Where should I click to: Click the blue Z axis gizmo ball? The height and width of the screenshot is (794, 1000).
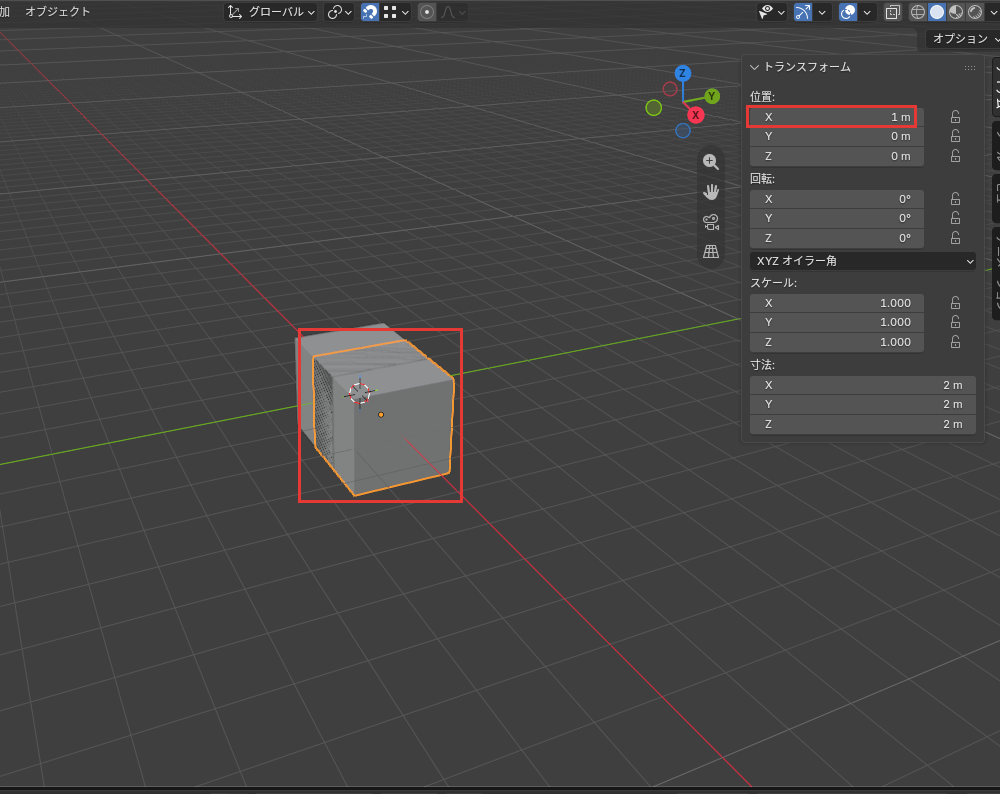682,73
